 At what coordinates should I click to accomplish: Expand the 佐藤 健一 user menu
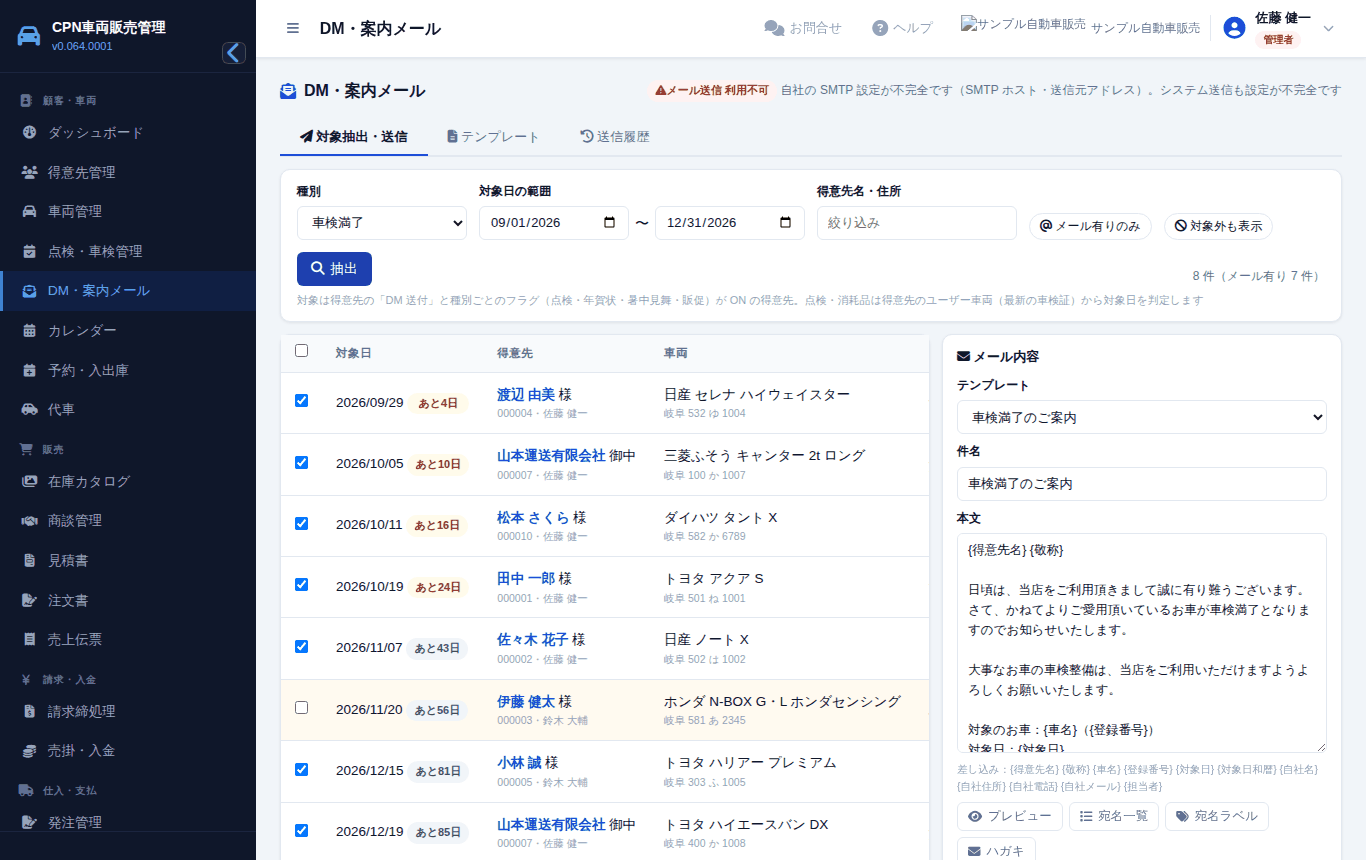(1280, 28)
